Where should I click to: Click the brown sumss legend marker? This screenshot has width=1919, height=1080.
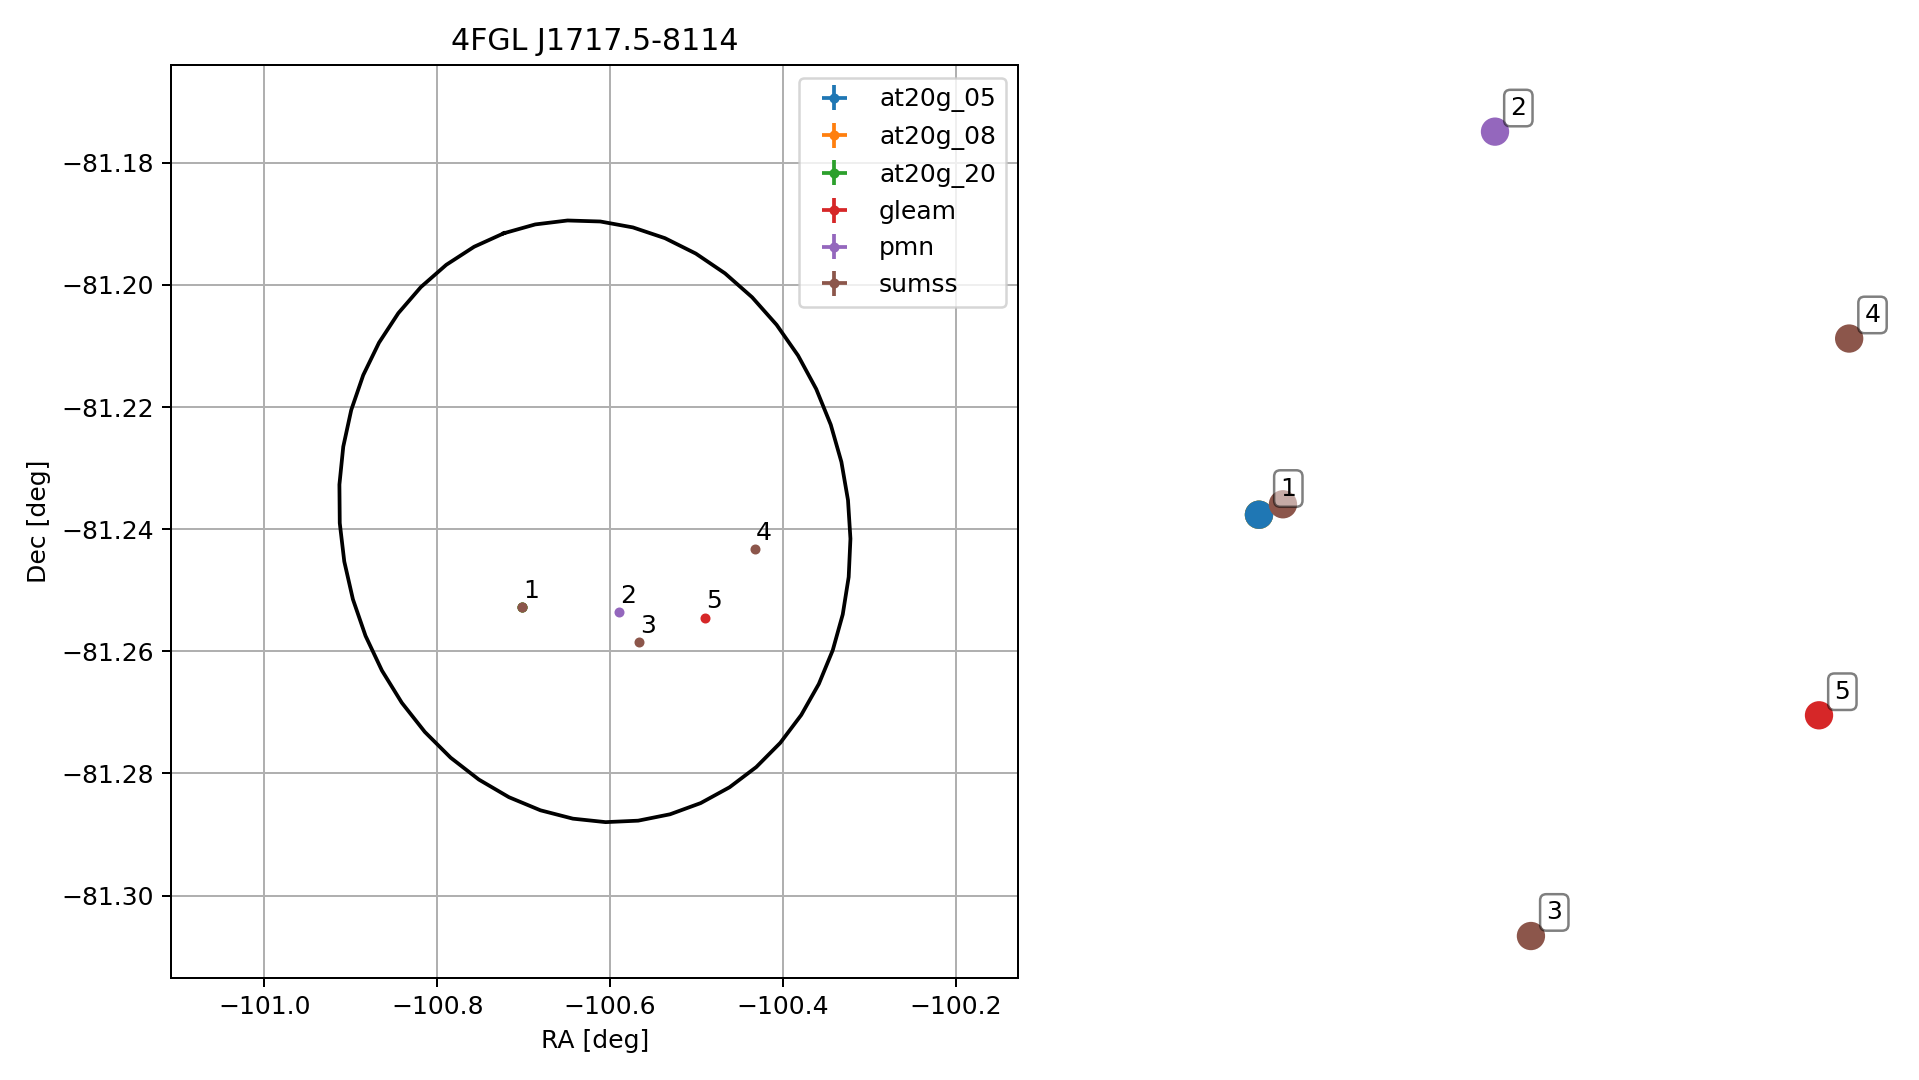[x=834, y=283]
